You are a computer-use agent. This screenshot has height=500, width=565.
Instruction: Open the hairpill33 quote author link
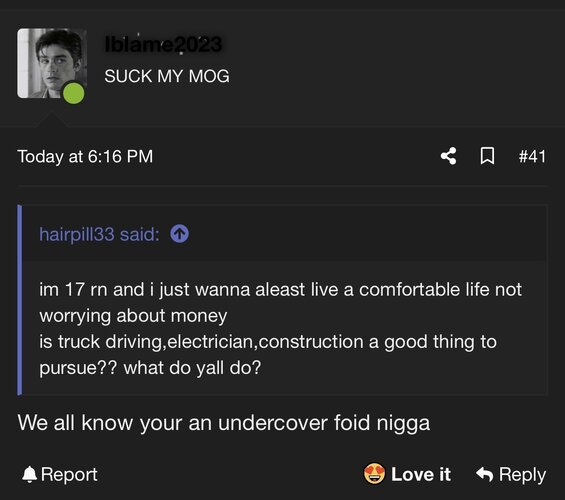click(77, 234)
